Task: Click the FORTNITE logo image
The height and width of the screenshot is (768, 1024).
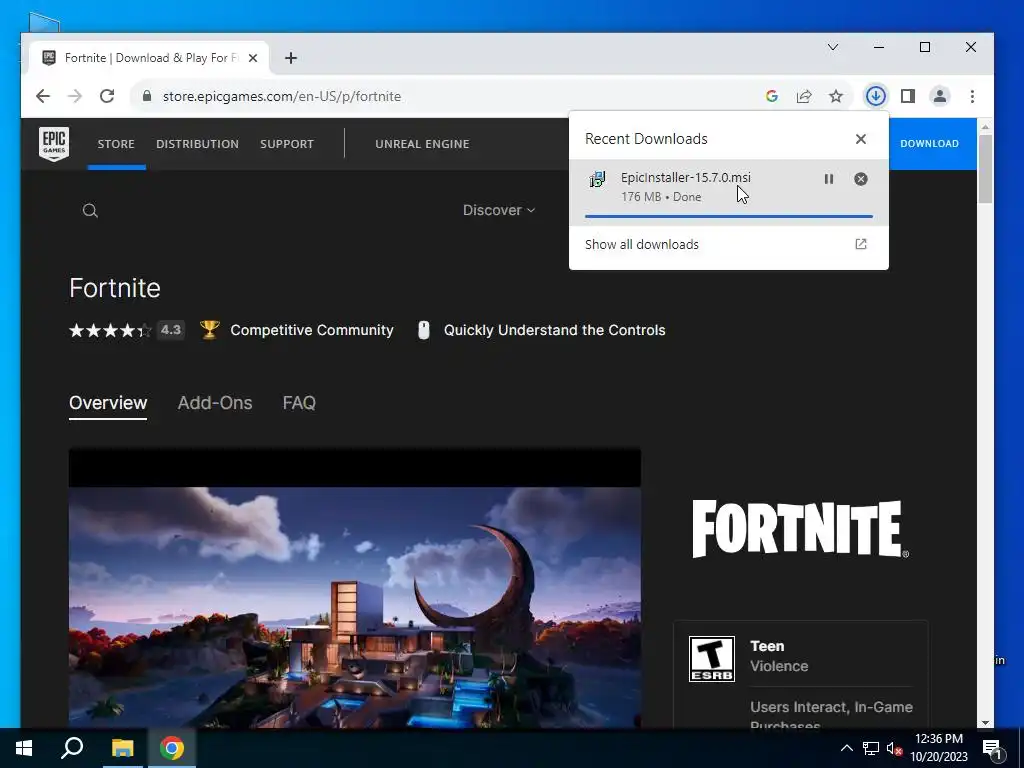Action: [800, 529]
